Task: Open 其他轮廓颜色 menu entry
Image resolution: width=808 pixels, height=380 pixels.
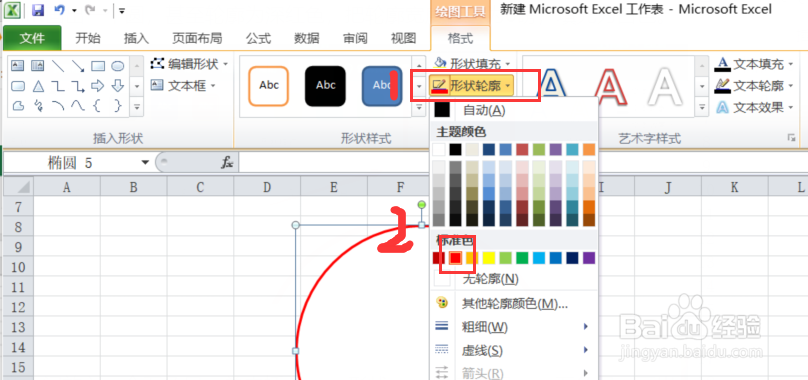Action: pos(514,303)
